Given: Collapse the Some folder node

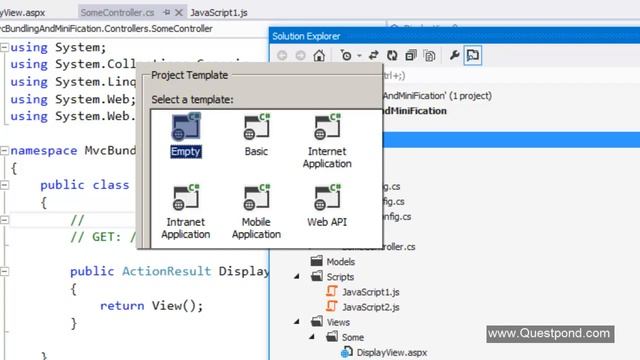Looking at the screenshot, I should click(312, 337).
